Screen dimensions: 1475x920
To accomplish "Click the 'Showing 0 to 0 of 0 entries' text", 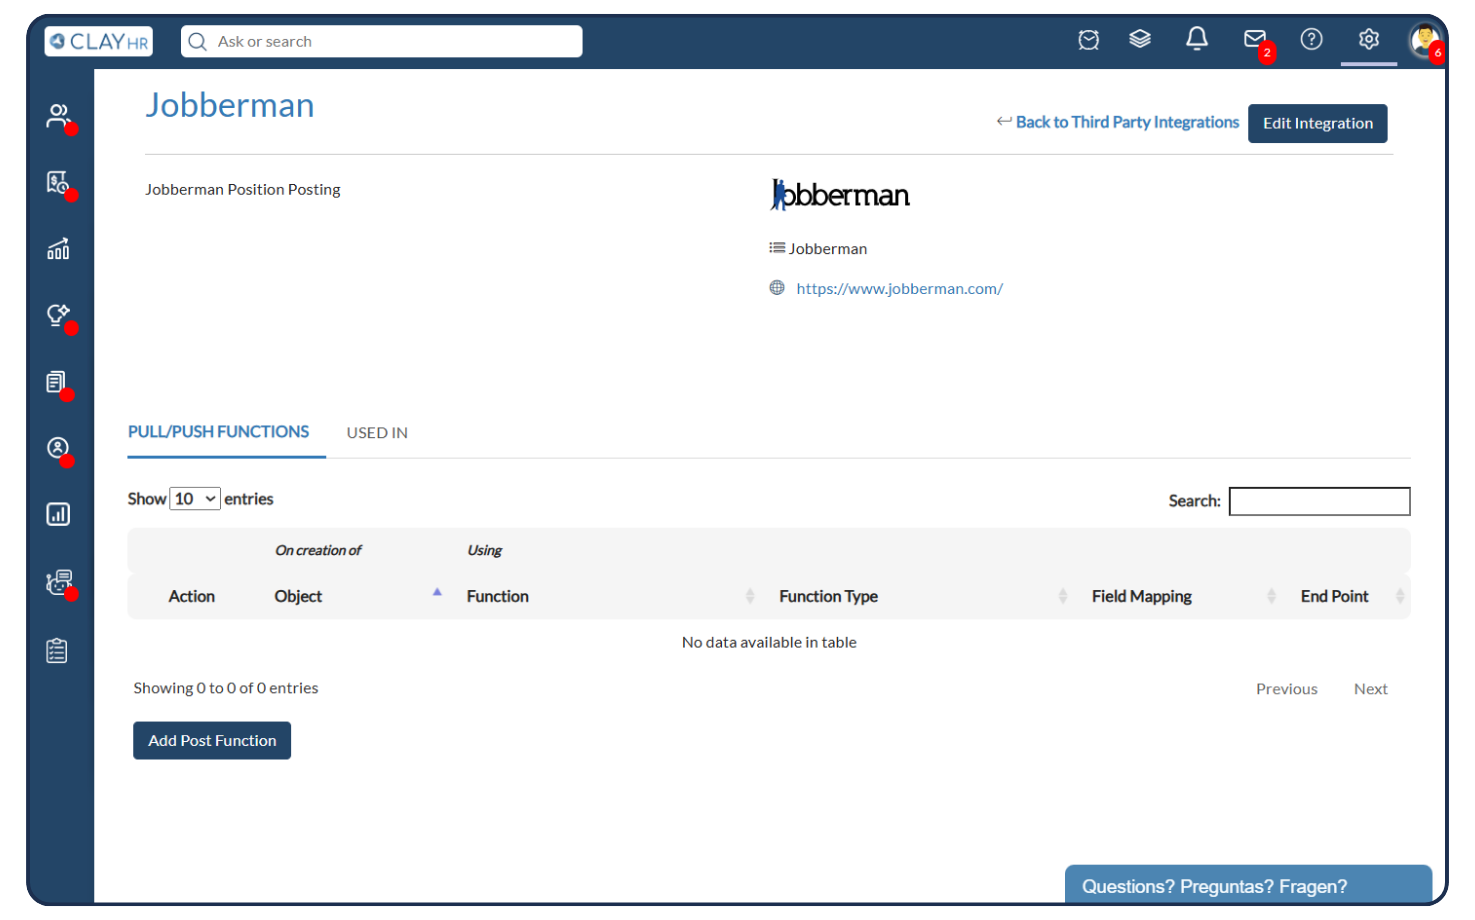I will coord(226,688).
